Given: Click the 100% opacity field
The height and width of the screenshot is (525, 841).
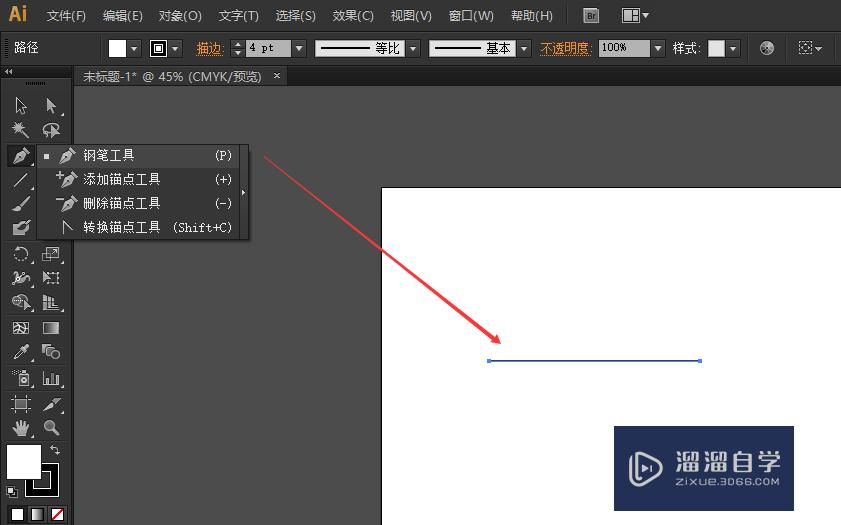Looking at the screenshot, I should click(624, 48).
